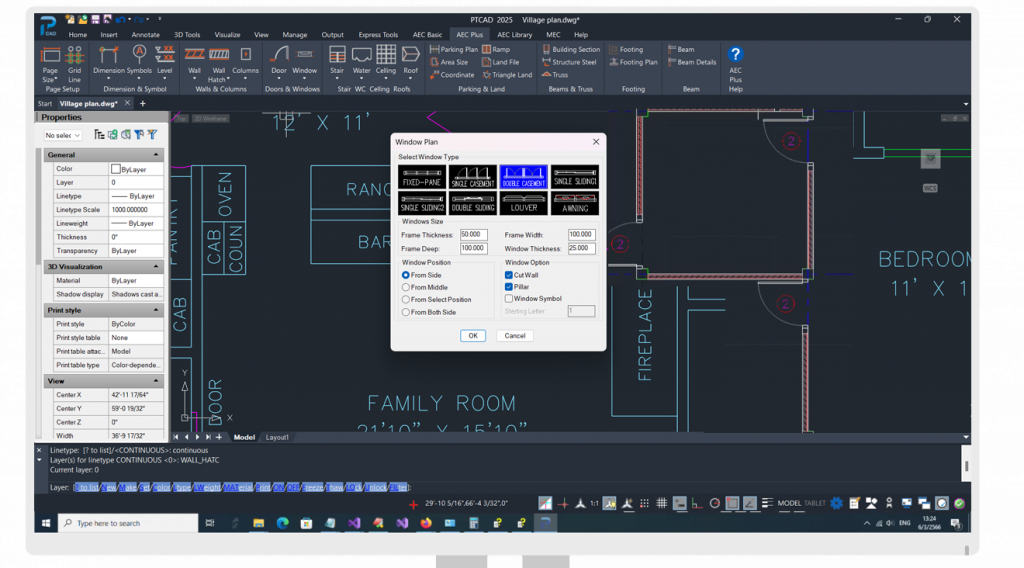Open the Layout1 tab
Screen dimensions: 1024x568
tap(277, 437)
